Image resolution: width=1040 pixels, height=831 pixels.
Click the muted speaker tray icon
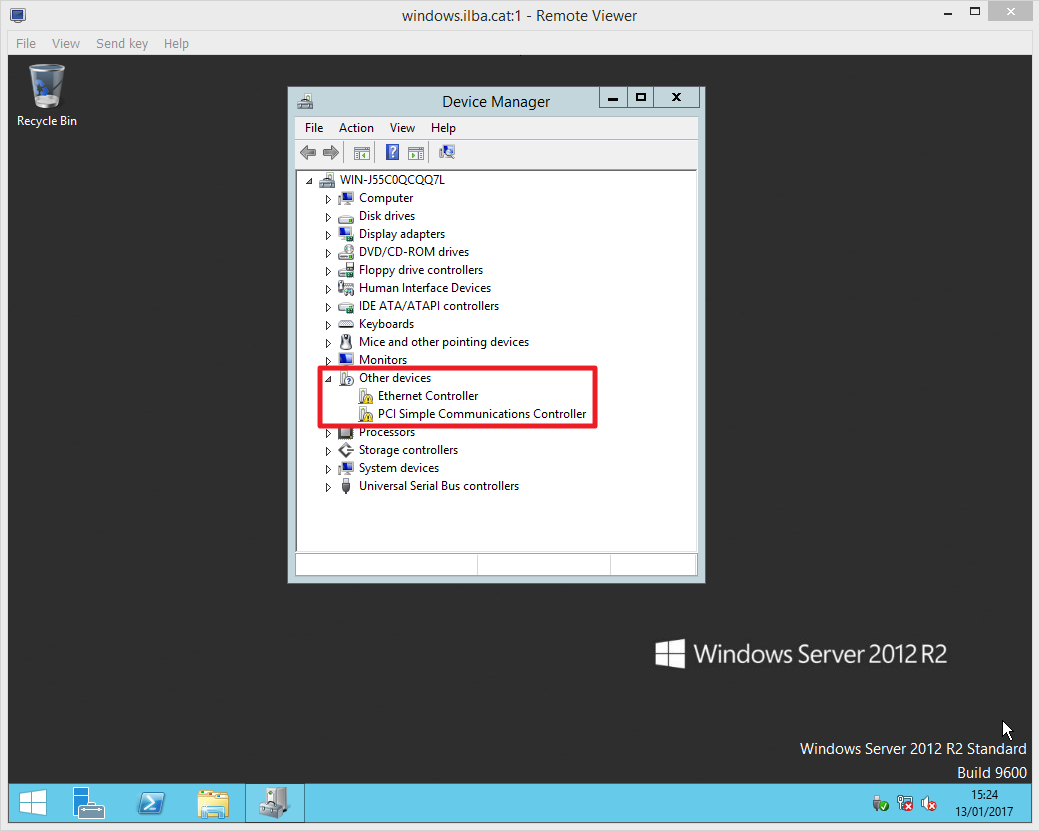point(929,804)
